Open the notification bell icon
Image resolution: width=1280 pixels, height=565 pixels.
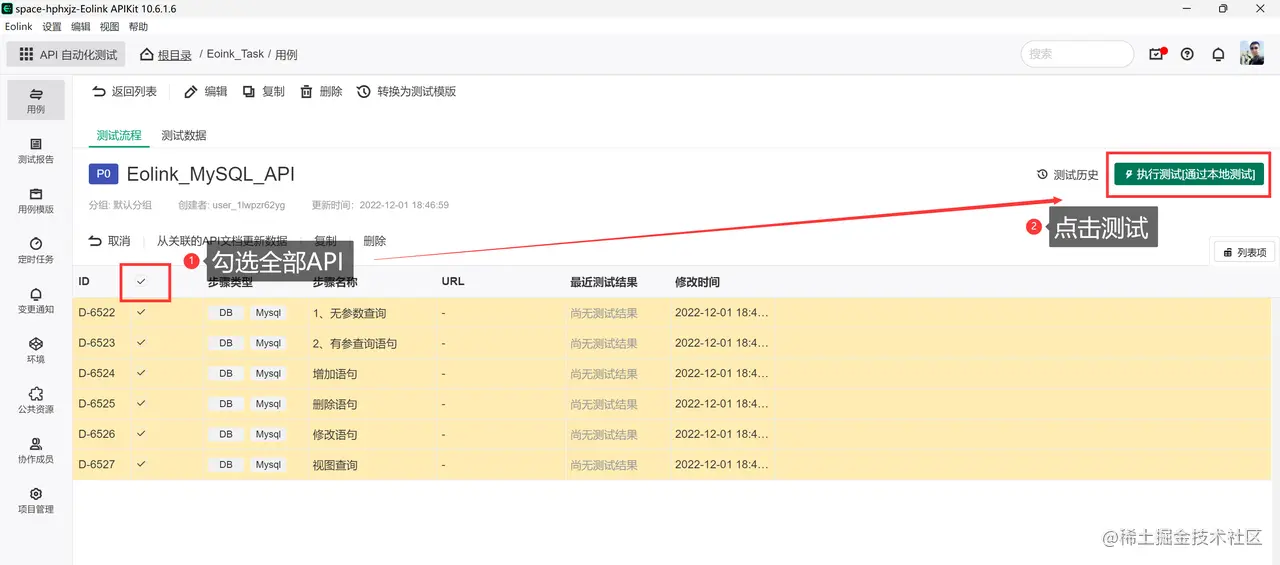tap(1218, 54)
